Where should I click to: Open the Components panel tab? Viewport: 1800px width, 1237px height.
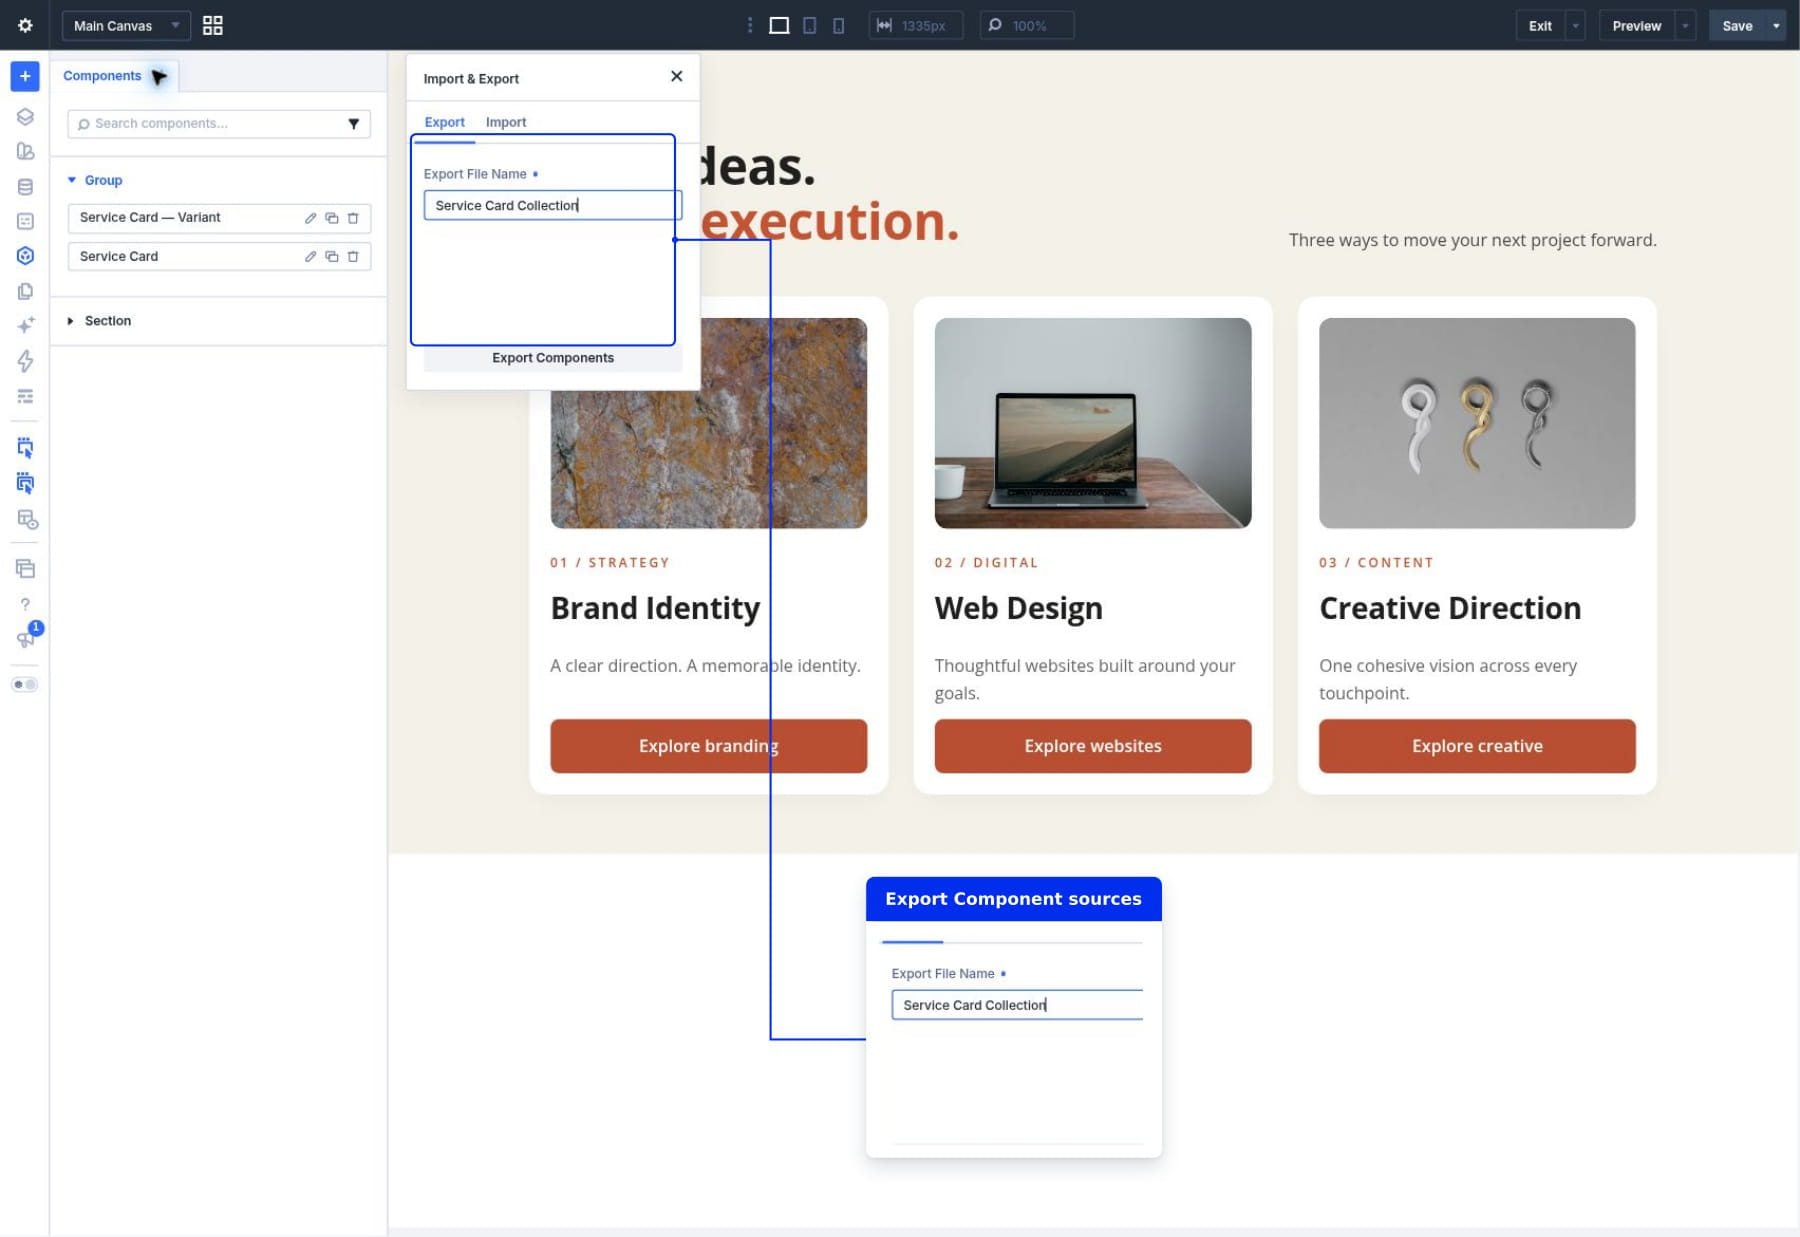[102, 76]
